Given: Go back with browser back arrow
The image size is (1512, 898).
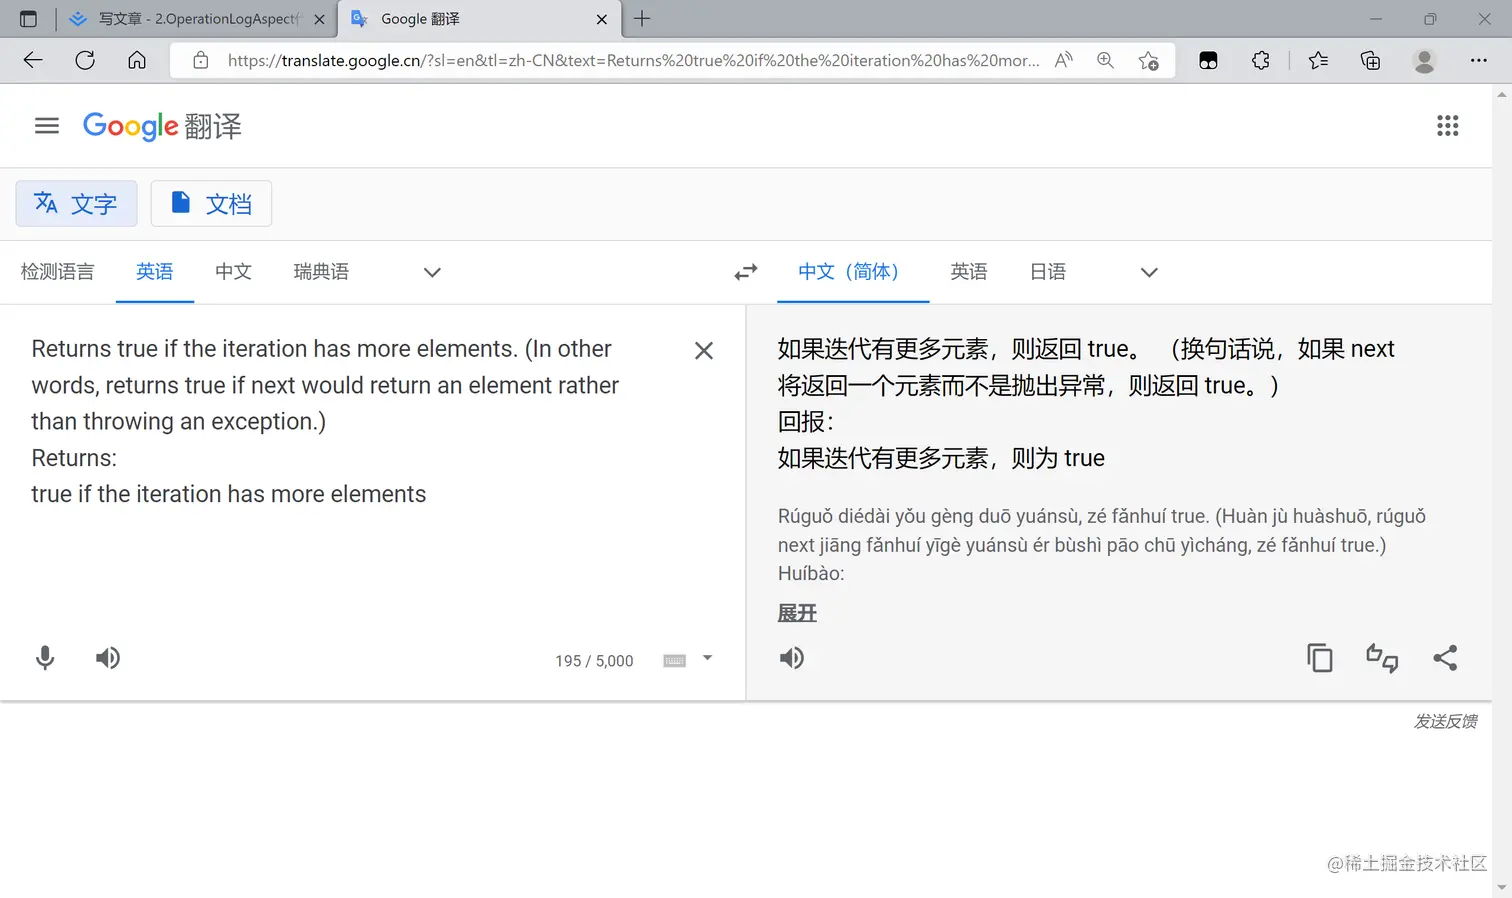Looking at the screenshot, I should pyautogui.click(x=33, y=60).
